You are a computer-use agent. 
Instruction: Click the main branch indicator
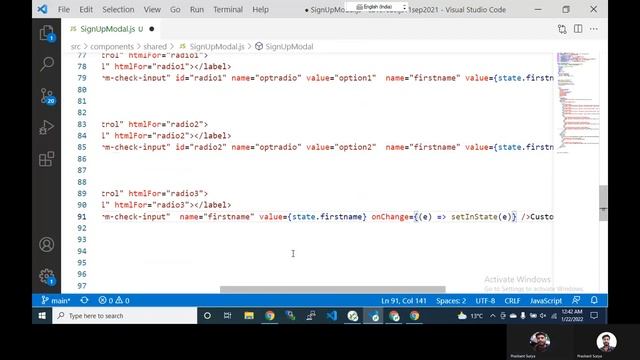pos(56,300)
